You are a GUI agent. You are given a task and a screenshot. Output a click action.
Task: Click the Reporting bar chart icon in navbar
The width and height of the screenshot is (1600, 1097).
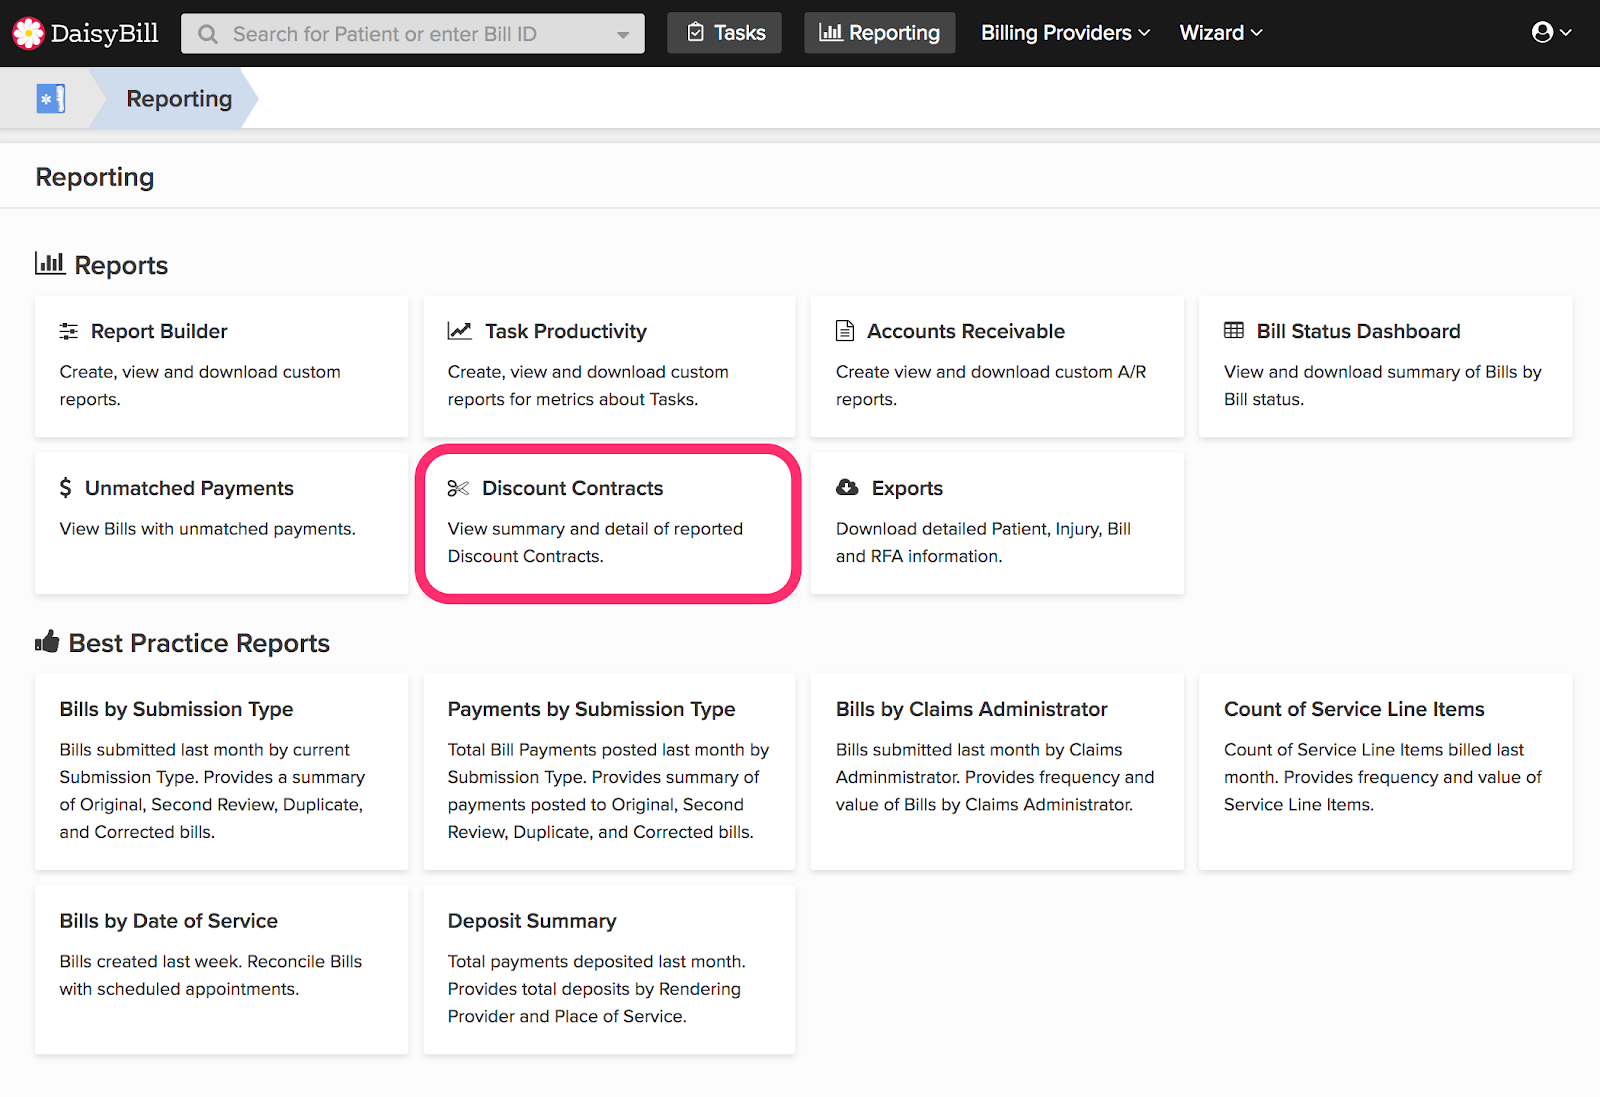pos(830,33)
